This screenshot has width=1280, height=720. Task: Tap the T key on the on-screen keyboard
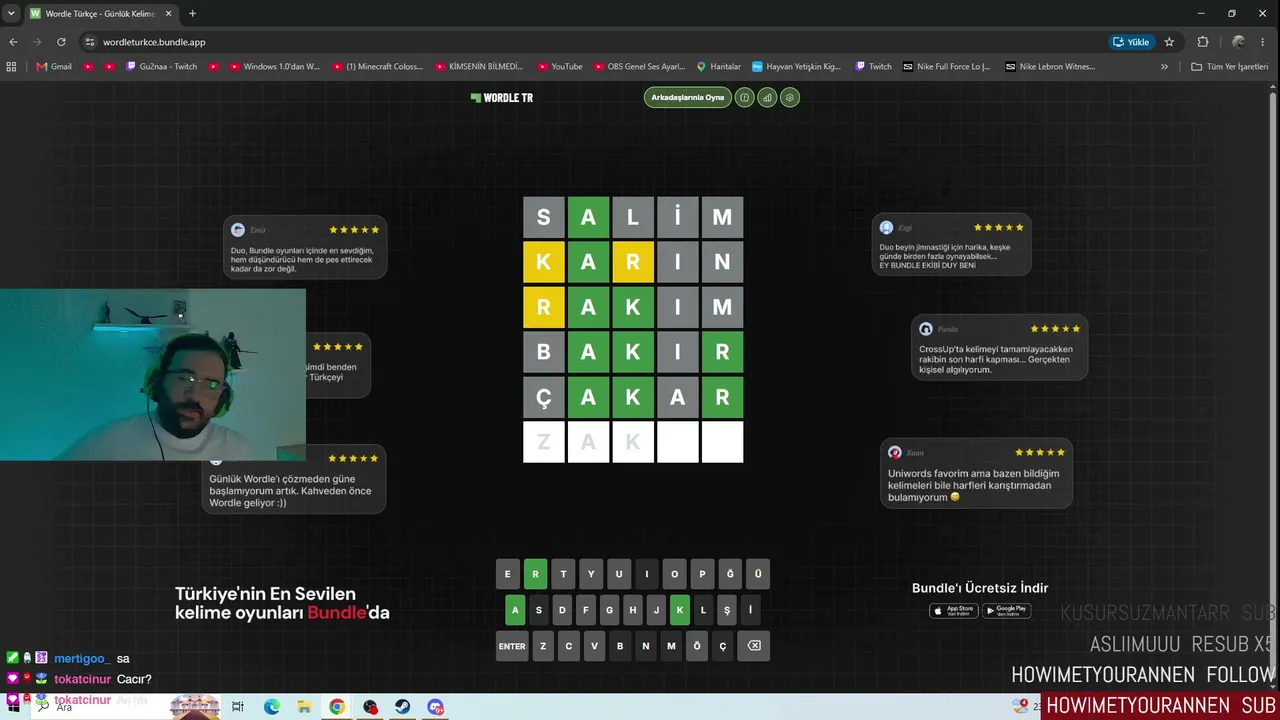(x=563, y=574)
